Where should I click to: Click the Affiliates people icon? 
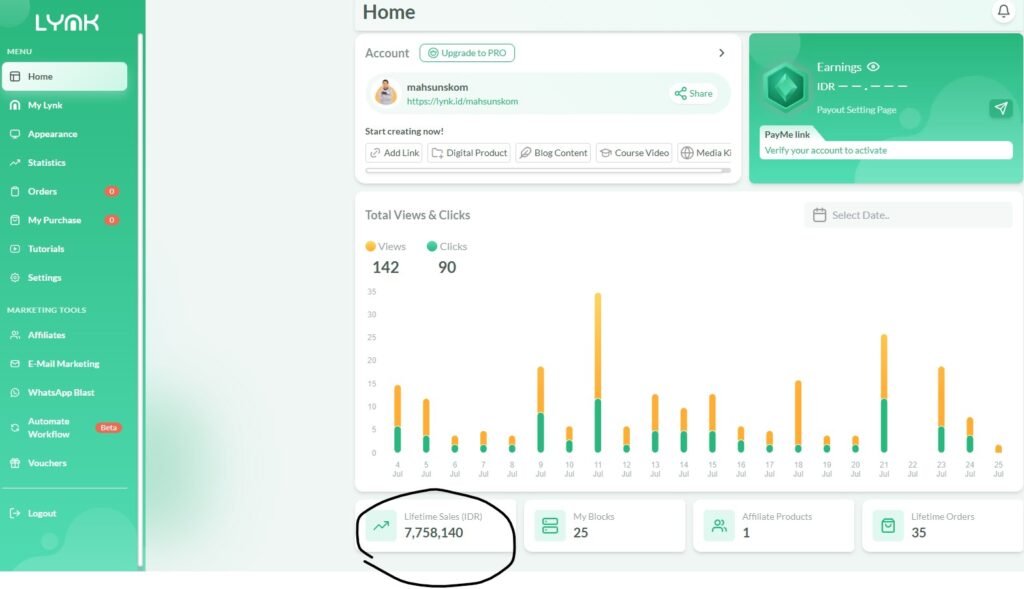(15, 335)
